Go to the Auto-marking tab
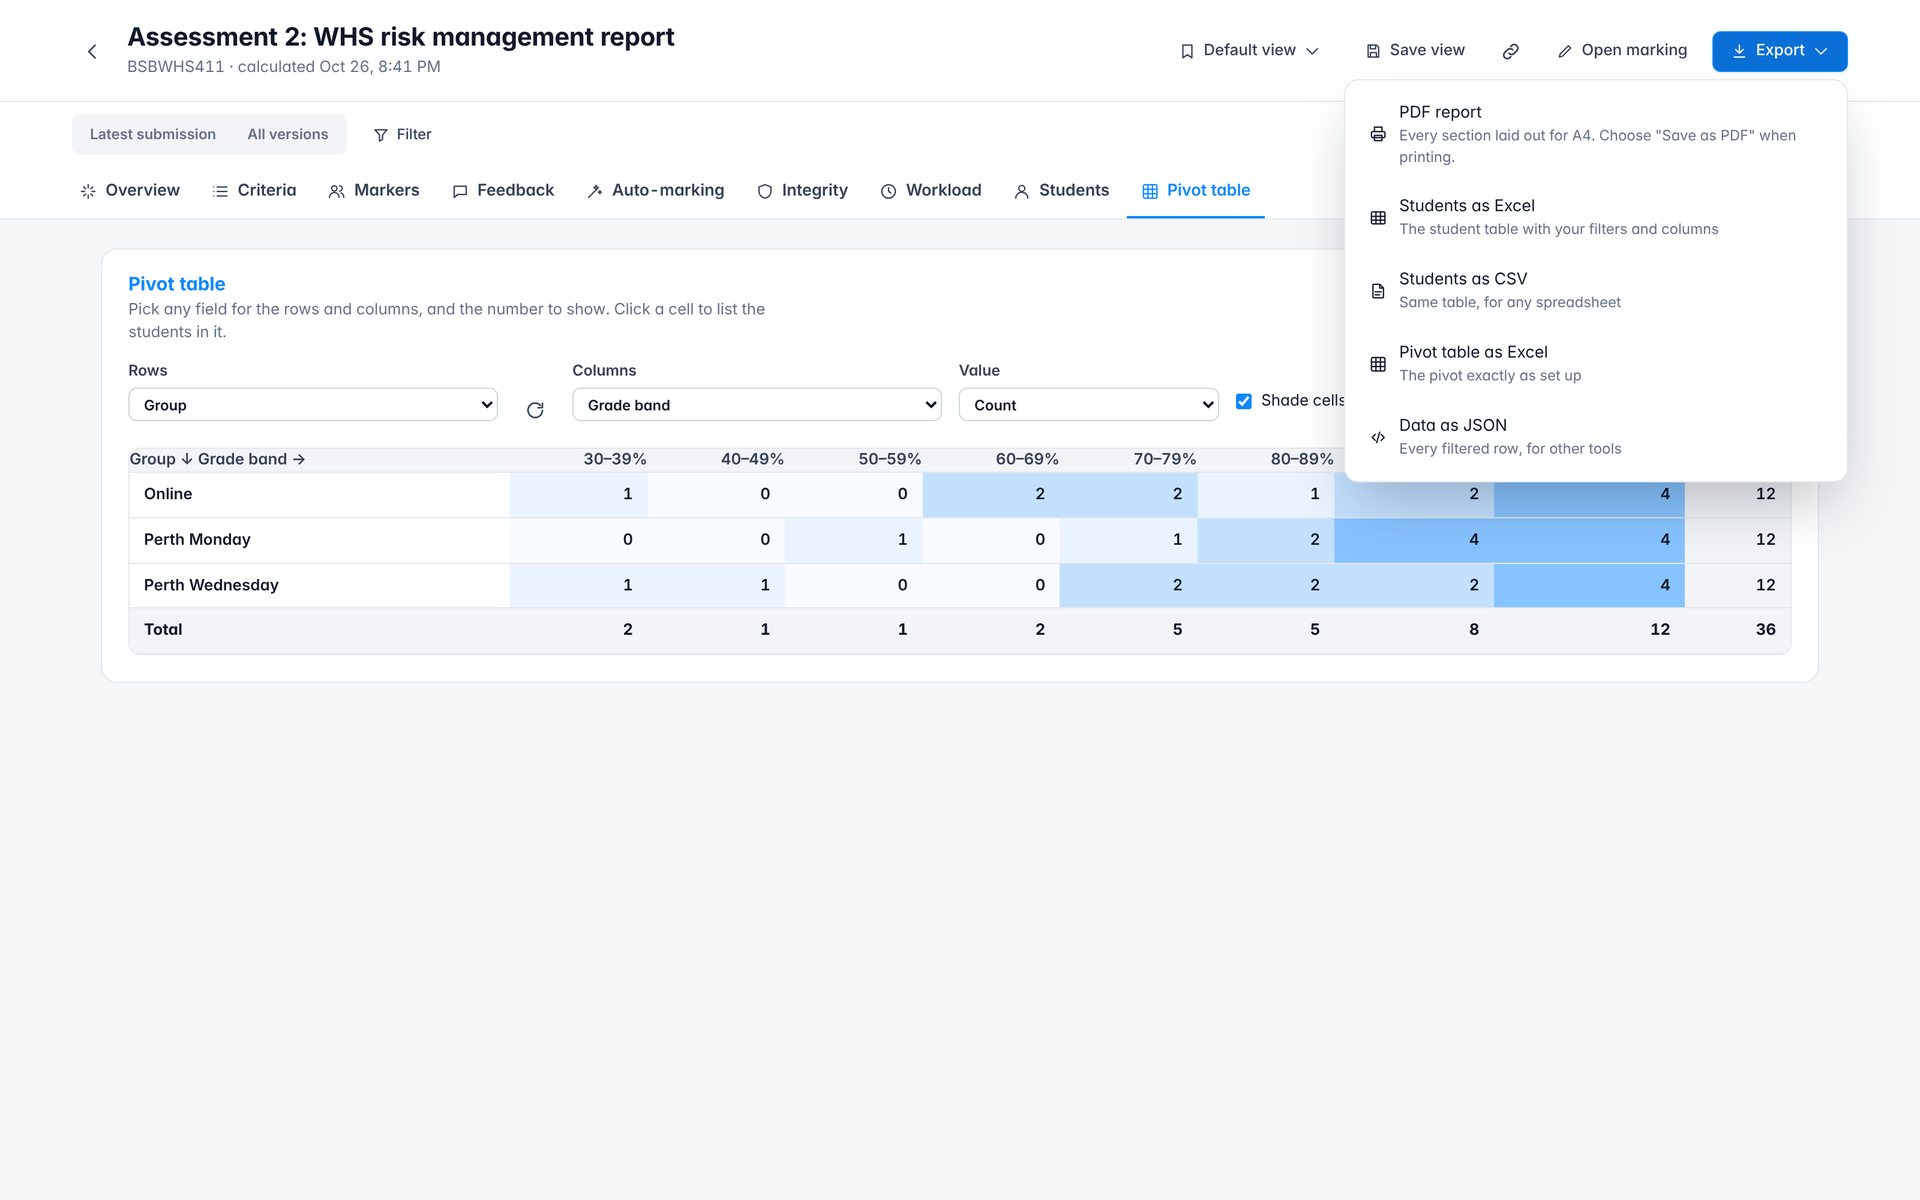Viewport: 1920px width, 1200px height. coord(656,191)
